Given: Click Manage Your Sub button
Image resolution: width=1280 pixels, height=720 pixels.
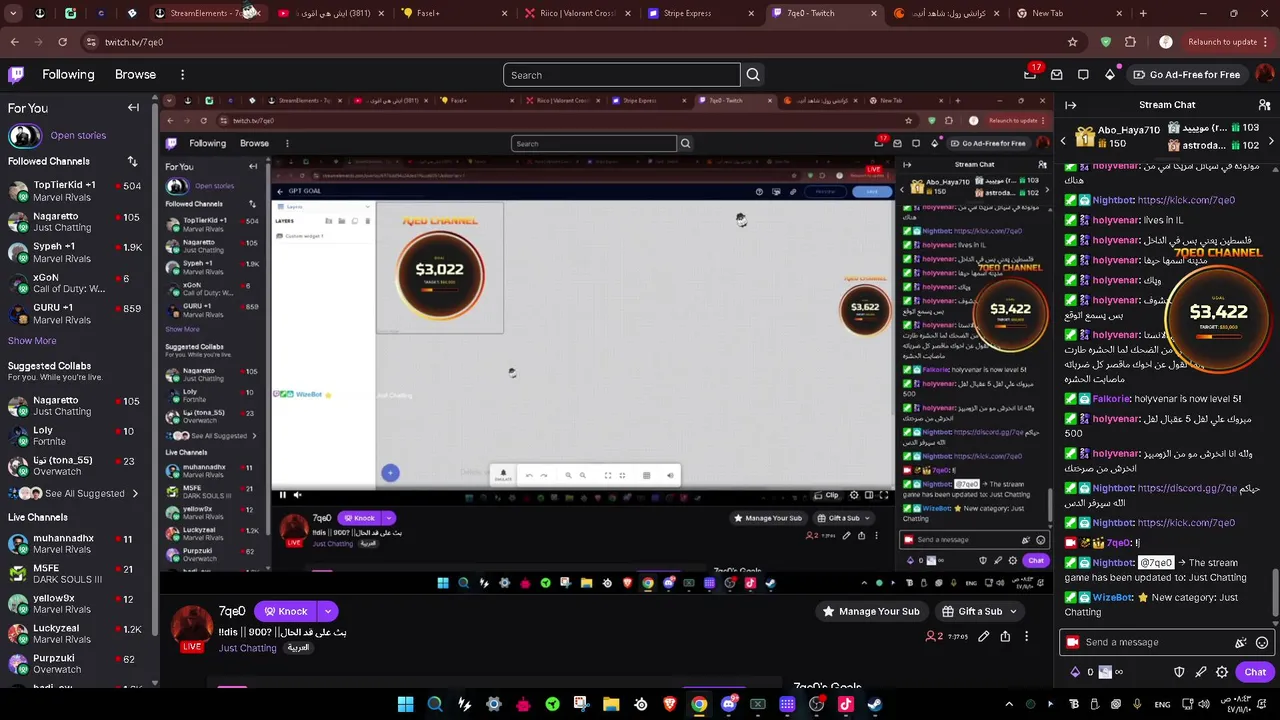Looking at the screenshot, I should [870, 611].
